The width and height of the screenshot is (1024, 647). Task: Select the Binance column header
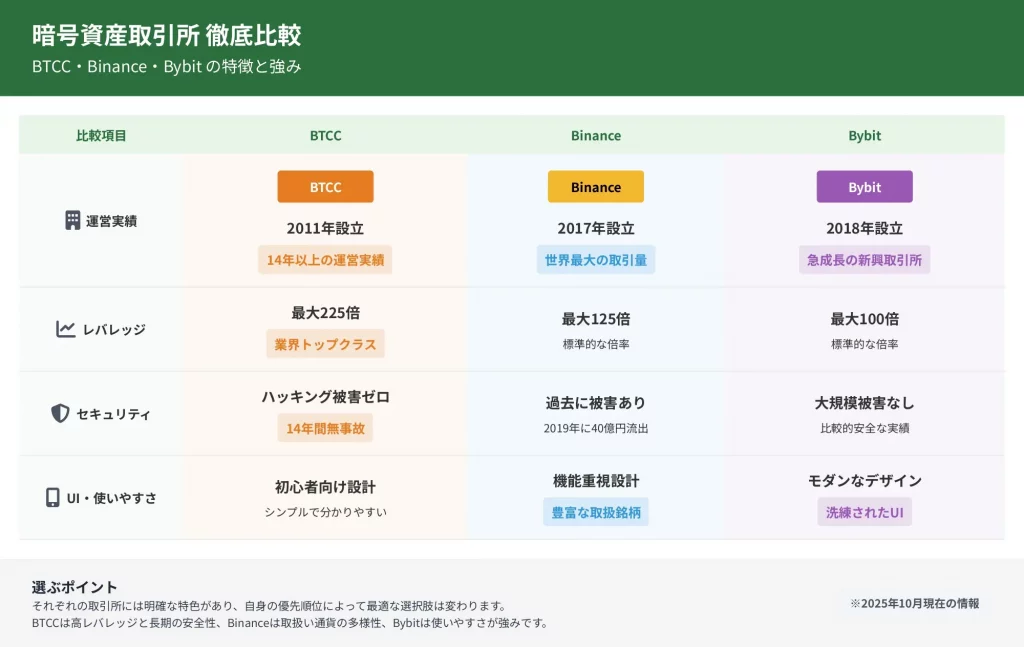pos(595,135)
